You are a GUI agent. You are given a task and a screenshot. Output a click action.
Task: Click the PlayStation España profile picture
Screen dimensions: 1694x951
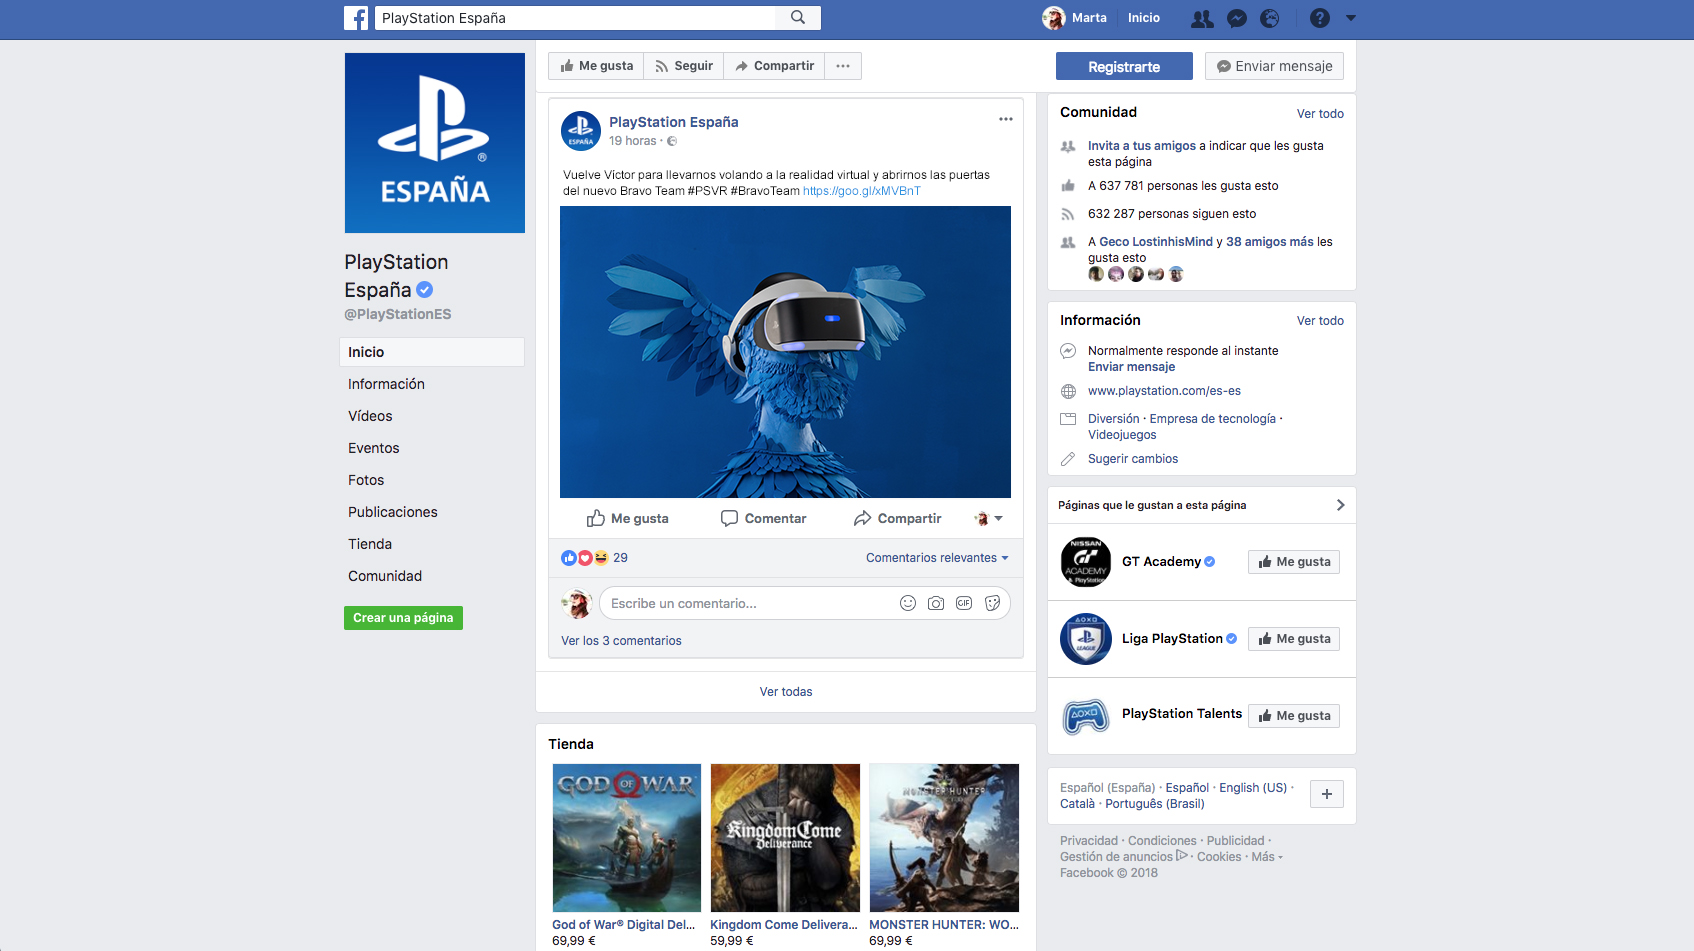coord(435,143)
